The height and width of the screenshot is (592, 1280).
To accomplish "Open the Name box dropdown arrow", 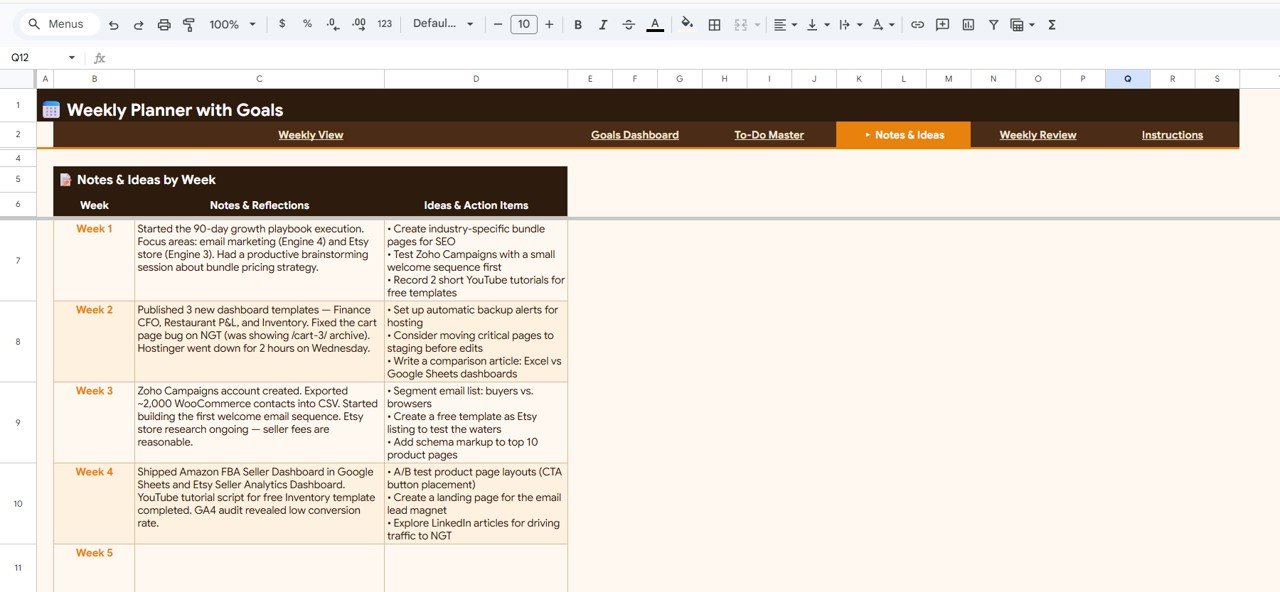I will [71, 58].
